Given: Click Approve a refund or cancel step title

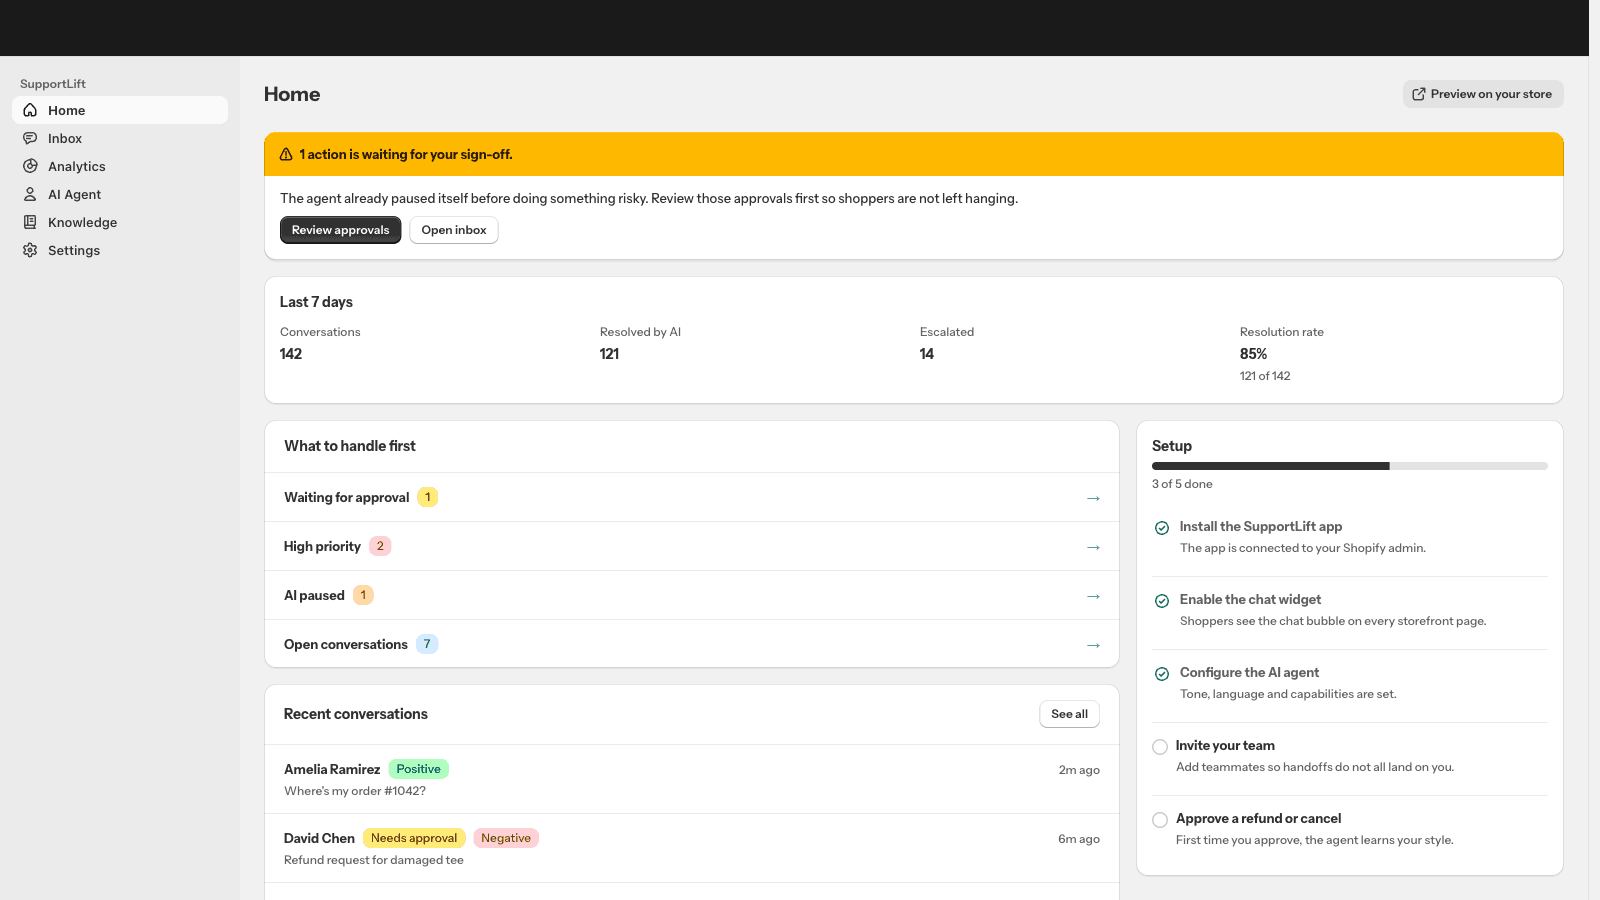Looking at the screenshot, I should [x=1258, y=819].
